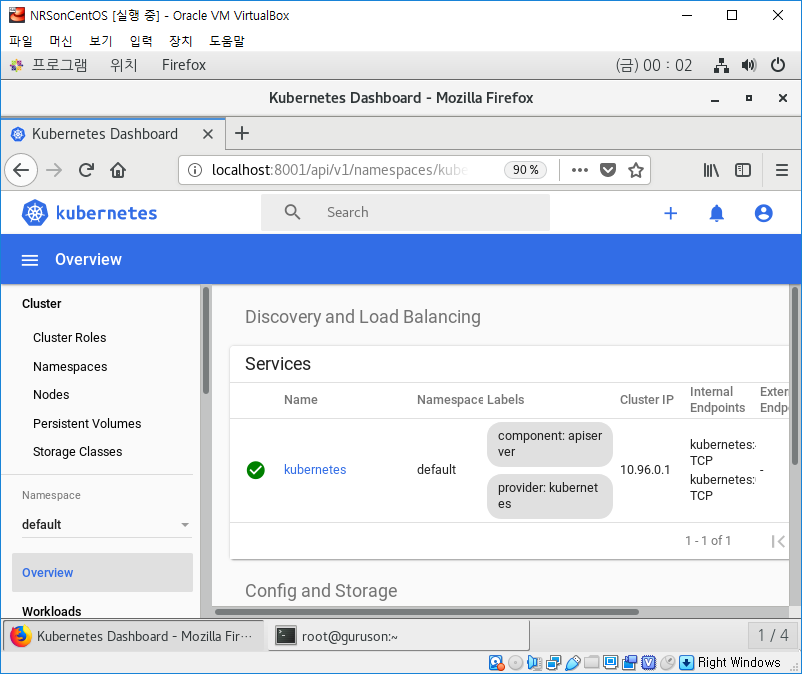Viewport: 802px width, 674px height.
Task: Open Namespaces in sidebar
Action: point(70,367)
